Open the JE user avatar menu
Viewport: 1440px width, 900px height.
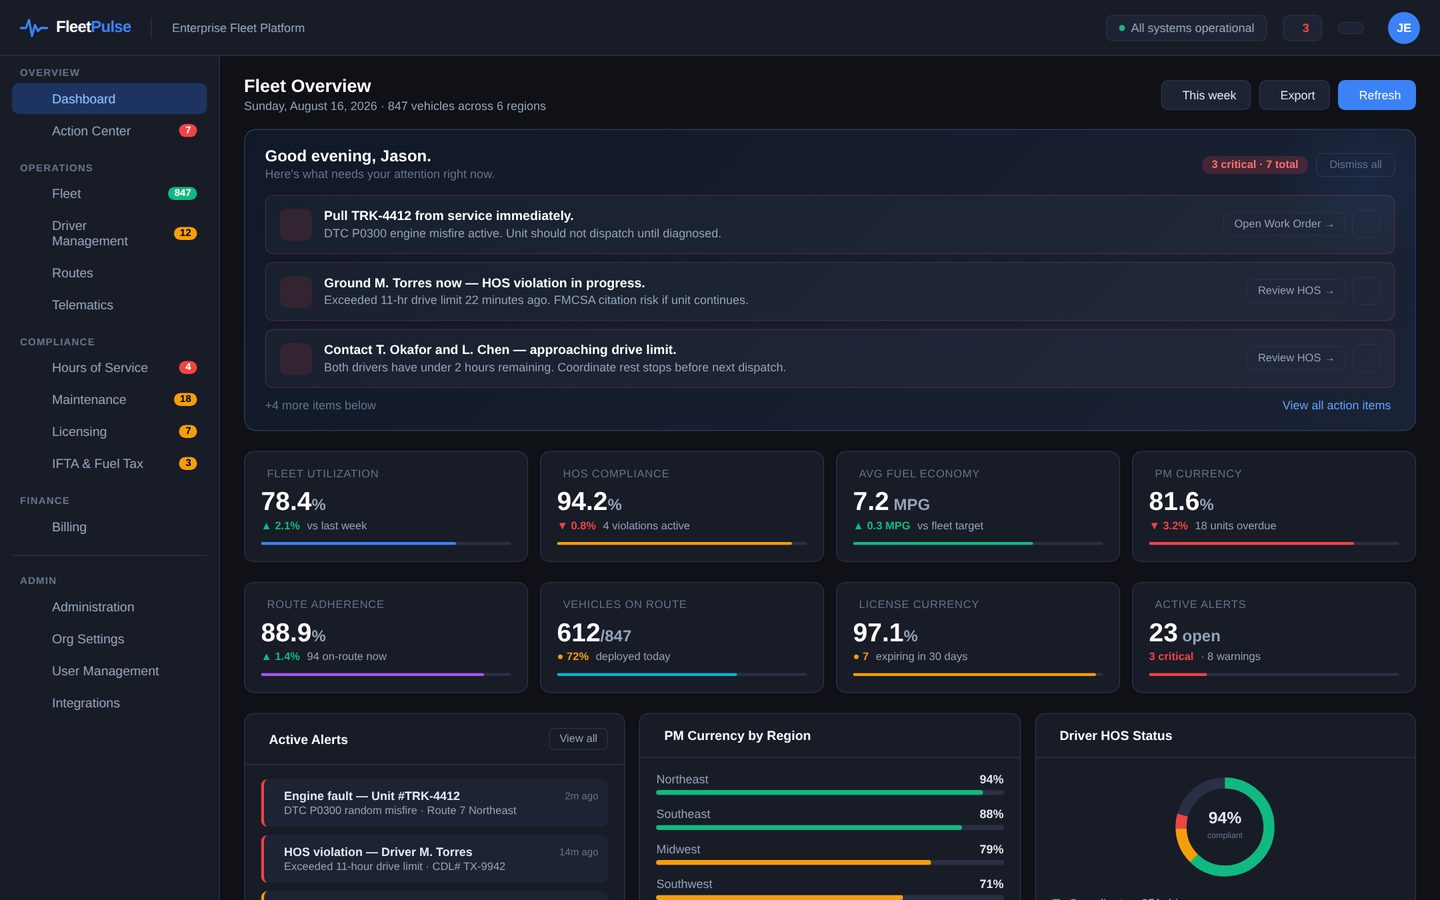coord(1403,28)
